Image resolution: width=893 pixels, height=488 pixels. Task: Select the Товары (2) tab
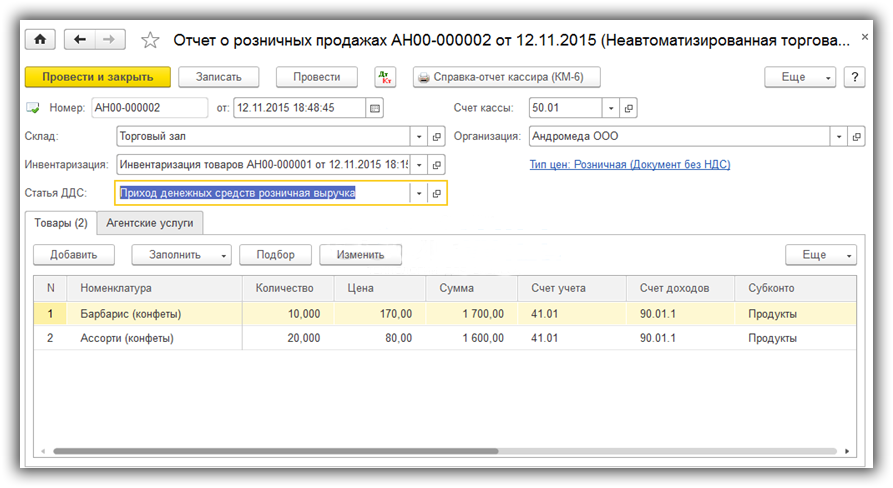[61, 222]
